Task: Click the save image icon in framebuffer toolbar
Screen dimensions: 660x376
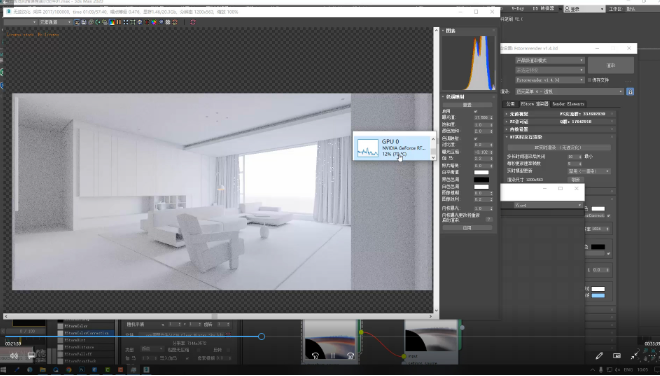Action: pyautogui.click(x=84, y=22)
